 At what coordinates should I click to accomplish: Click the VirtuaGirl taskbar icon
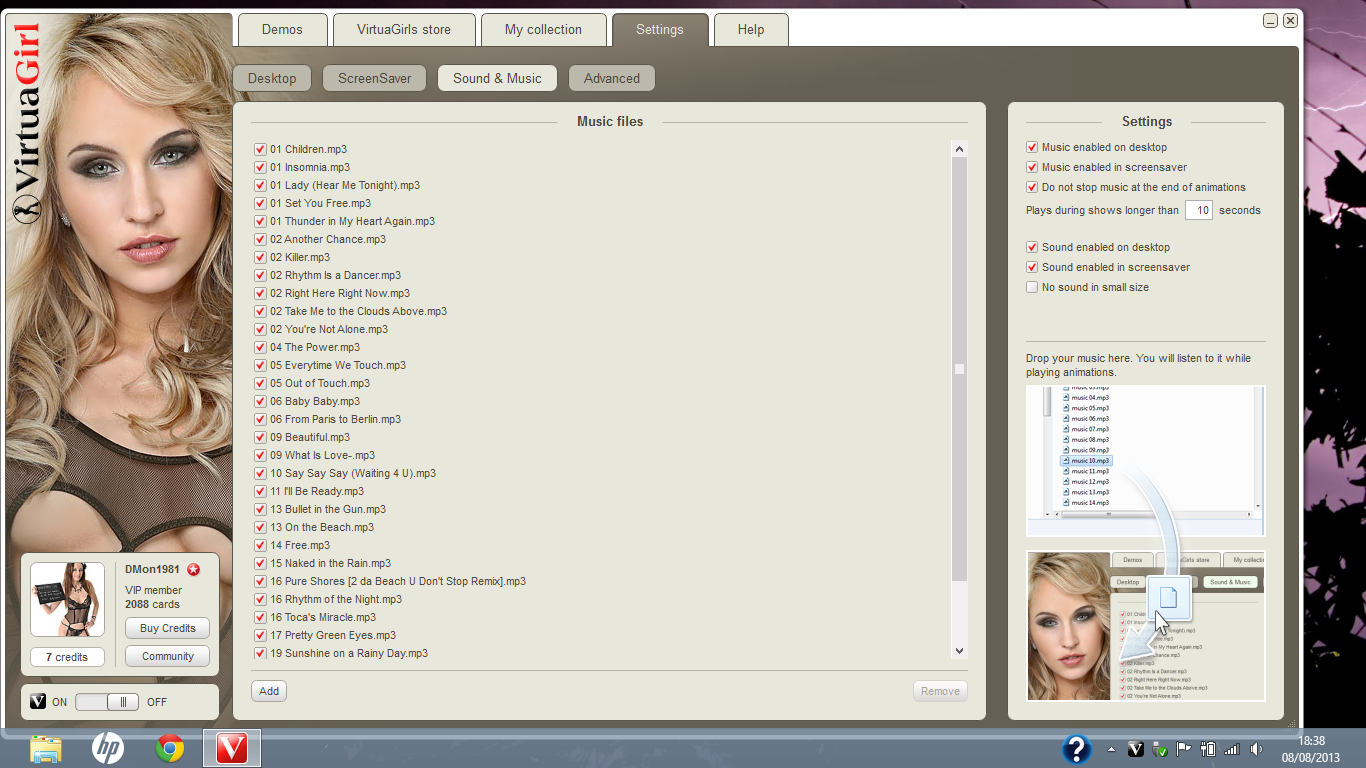[x=232, y=748]
